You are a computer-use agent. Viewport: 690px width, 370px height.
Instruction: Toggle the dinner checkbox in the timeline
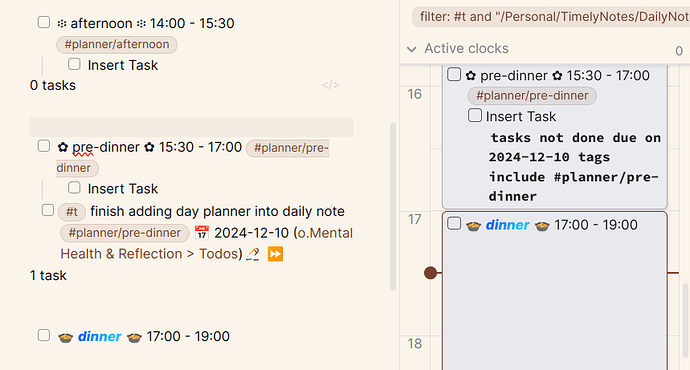coord(454,223)
